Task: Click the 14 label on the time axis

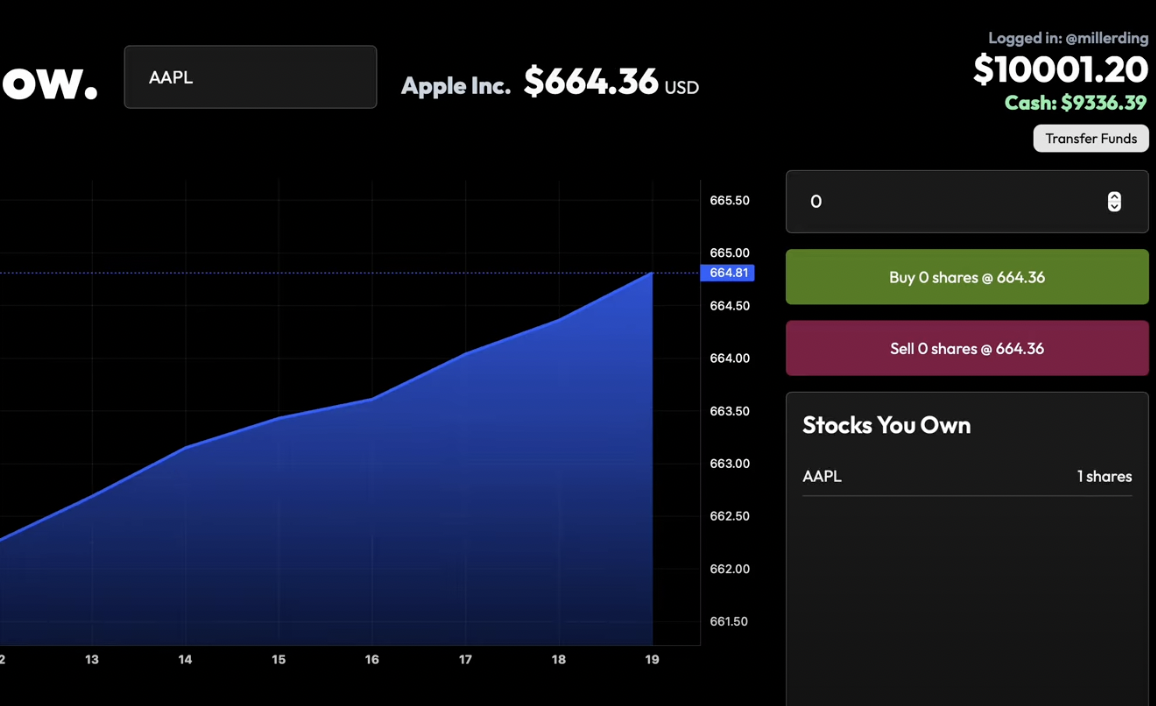Action: pos(185,659)
